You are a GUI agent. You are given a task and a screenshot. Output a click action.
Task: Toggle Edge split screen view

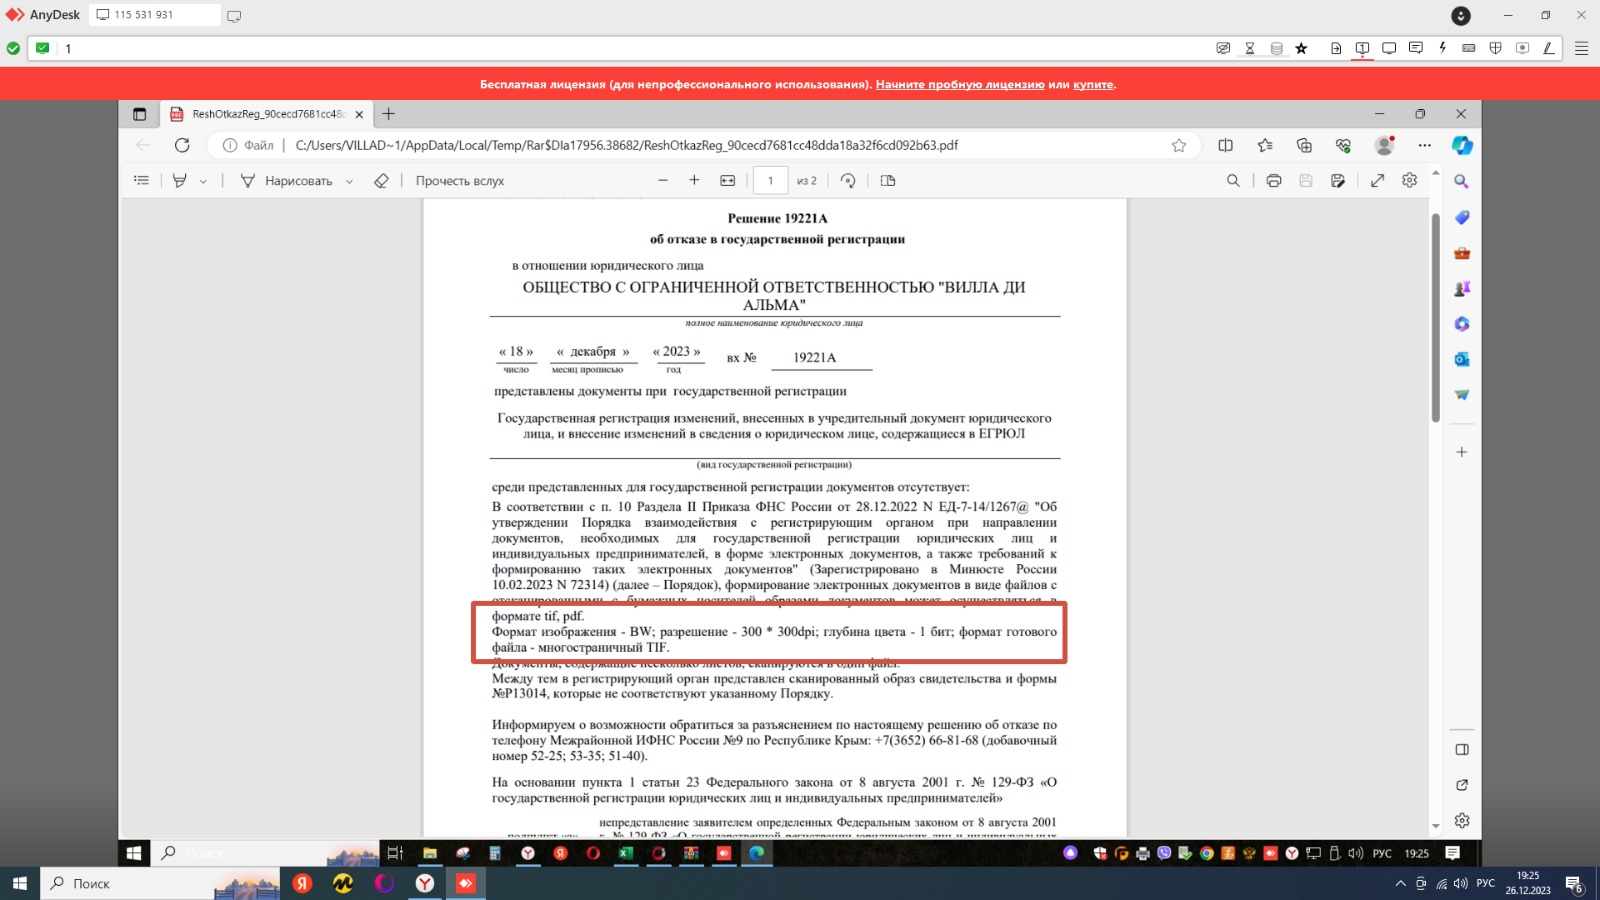point(1225,145)
